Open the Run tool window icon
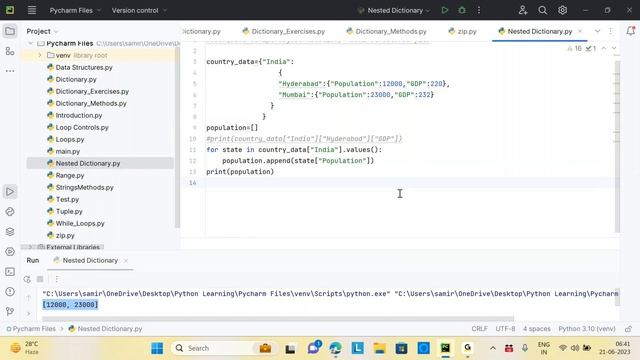The image size is (640, 360). pos(10,192)
